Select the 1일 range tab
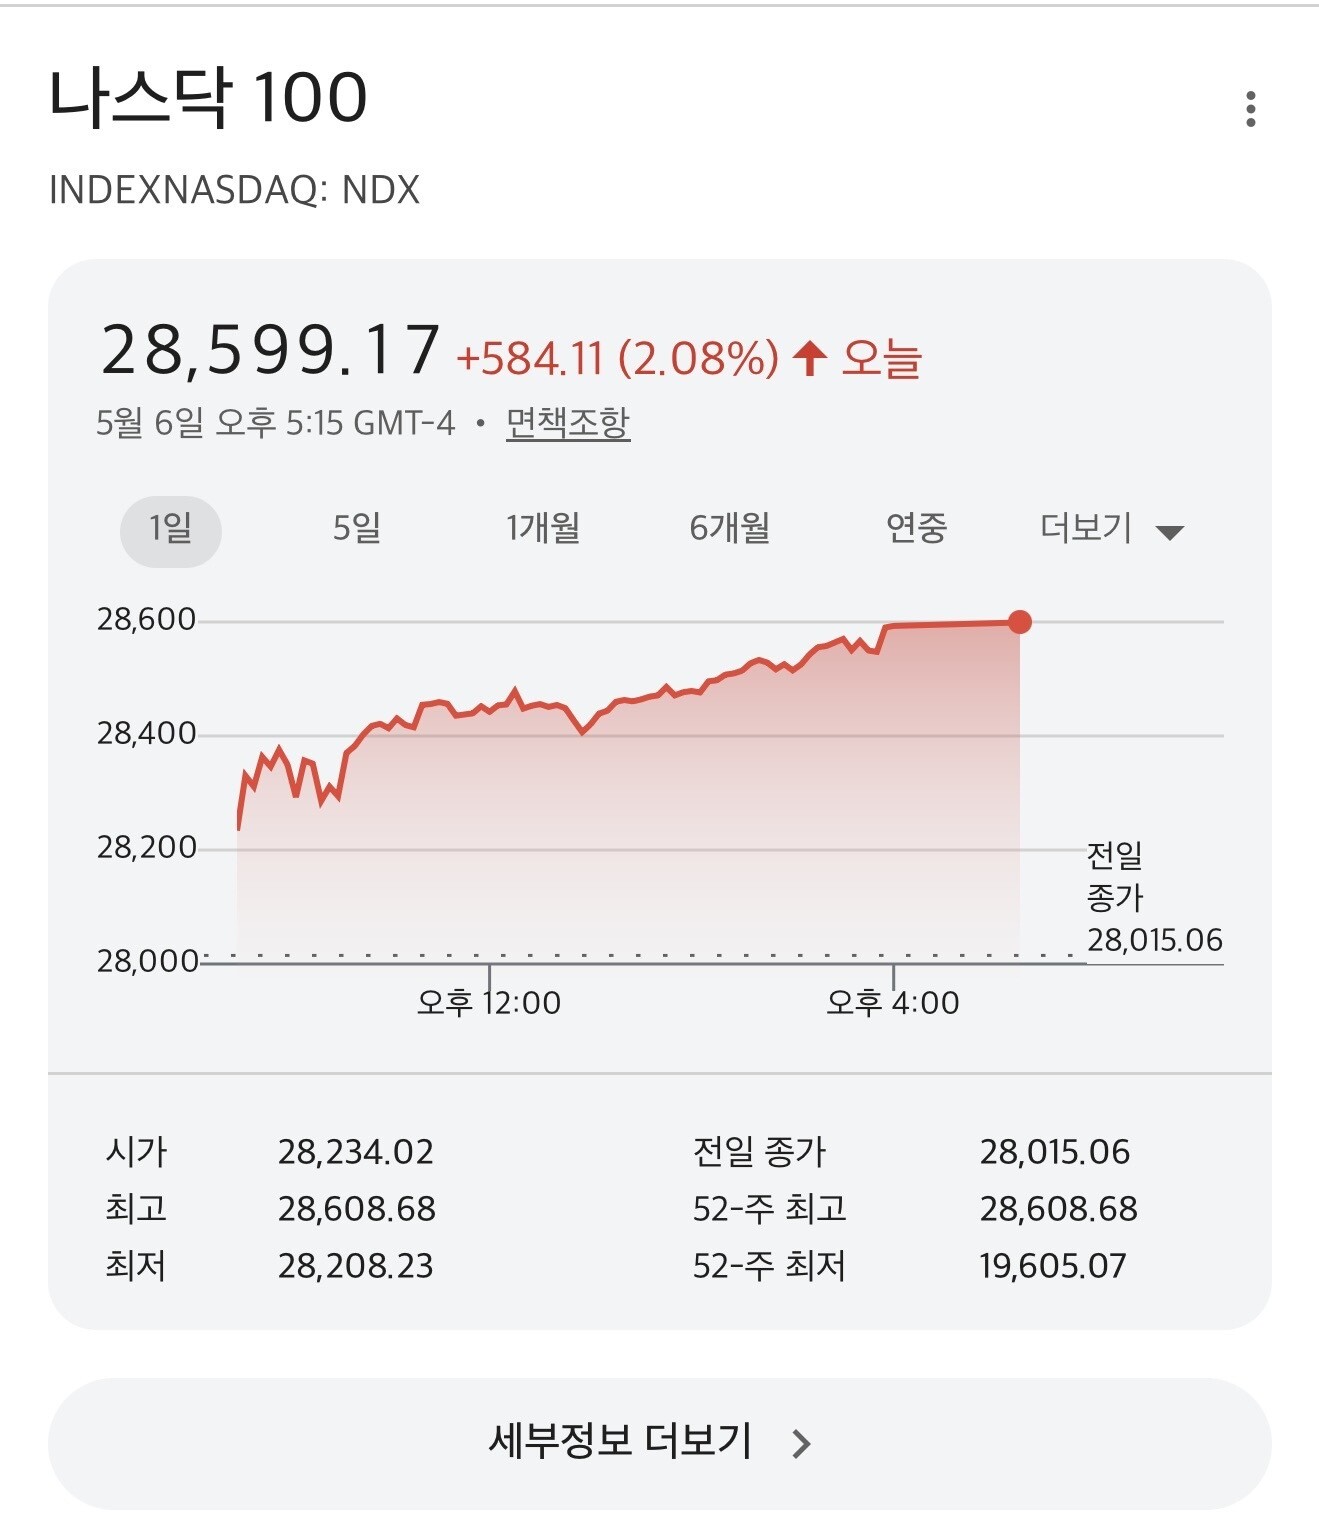The image size is (1319, 1532). click(x=170, y=530)
